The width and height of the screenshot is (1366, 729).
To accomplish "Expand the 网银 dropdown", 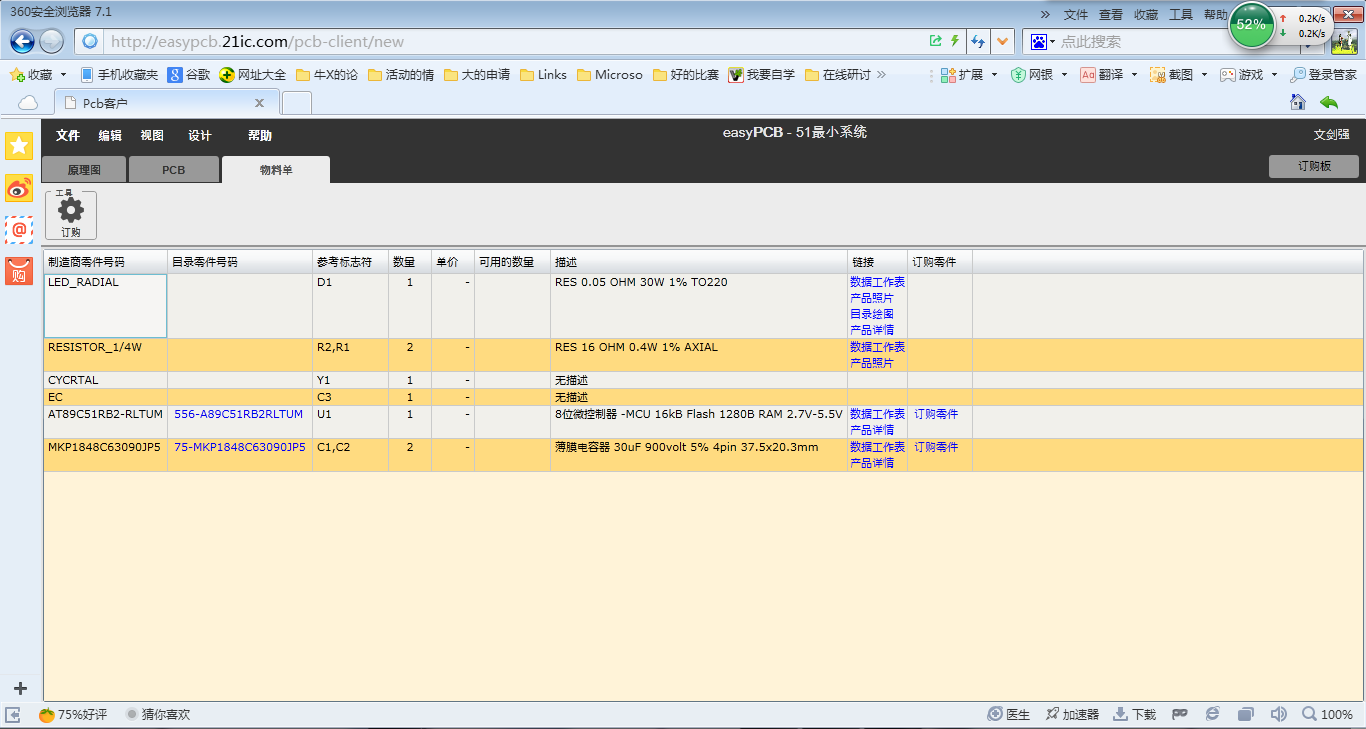I will (x=1064, y=75).
